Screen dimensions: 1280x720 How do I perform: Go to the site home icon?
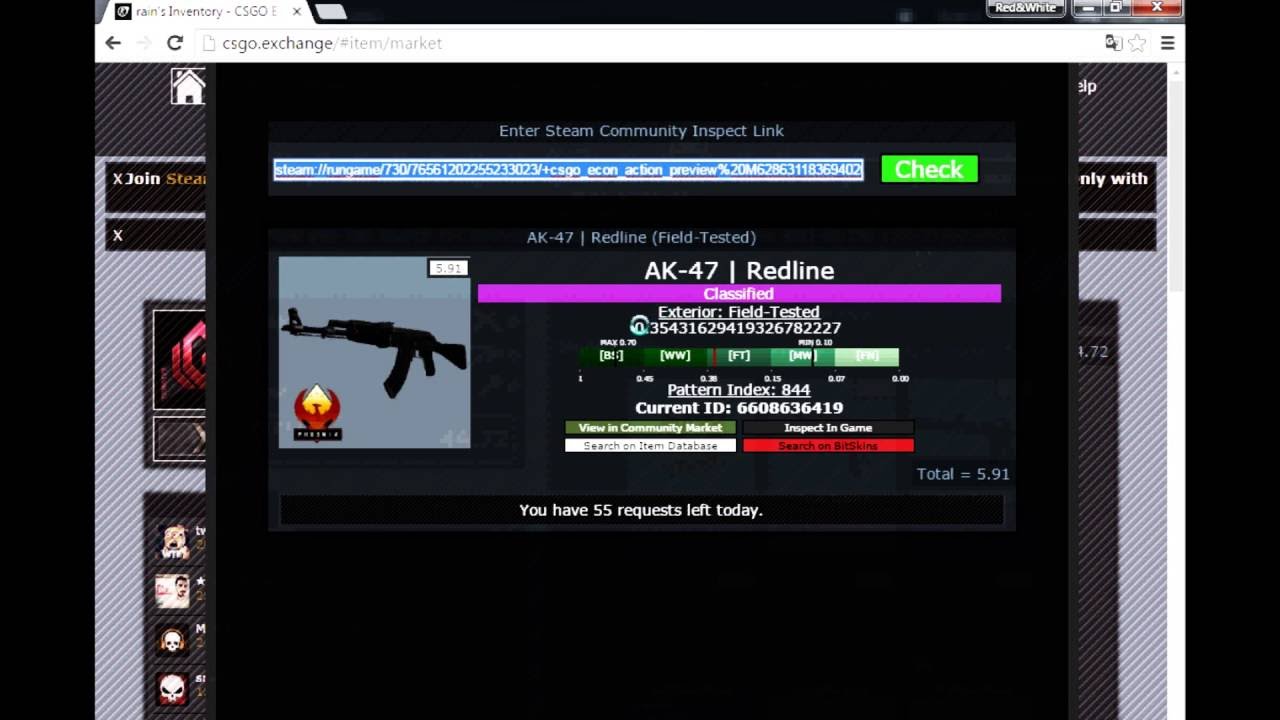coord(187,86)
